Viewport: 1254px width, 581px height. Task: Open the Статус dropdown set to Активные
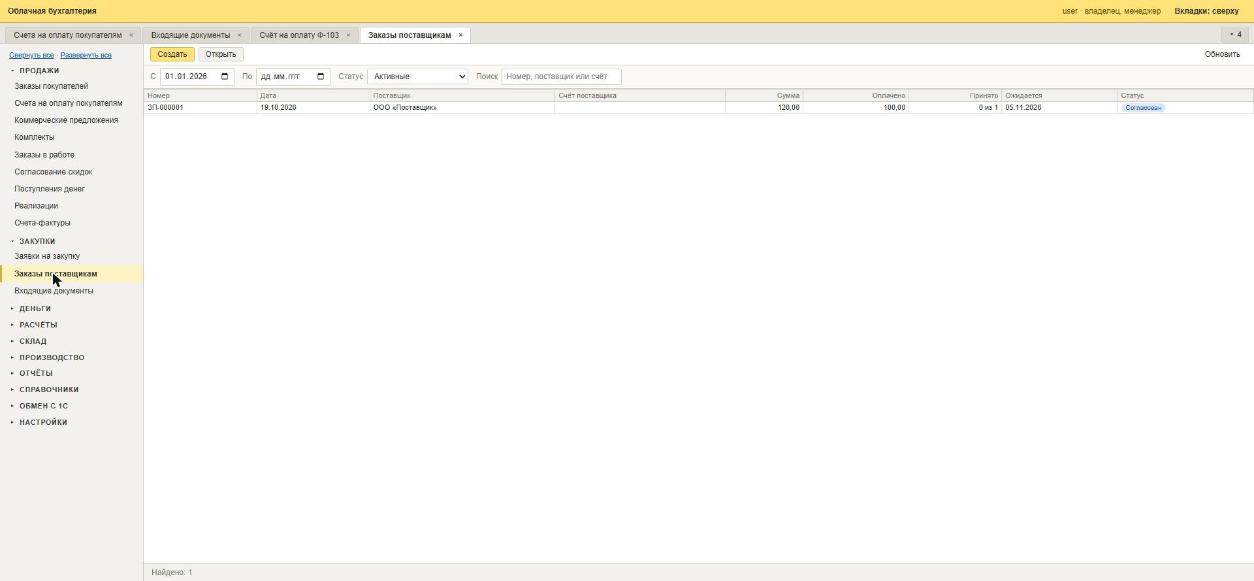click(x=418, y=76)
